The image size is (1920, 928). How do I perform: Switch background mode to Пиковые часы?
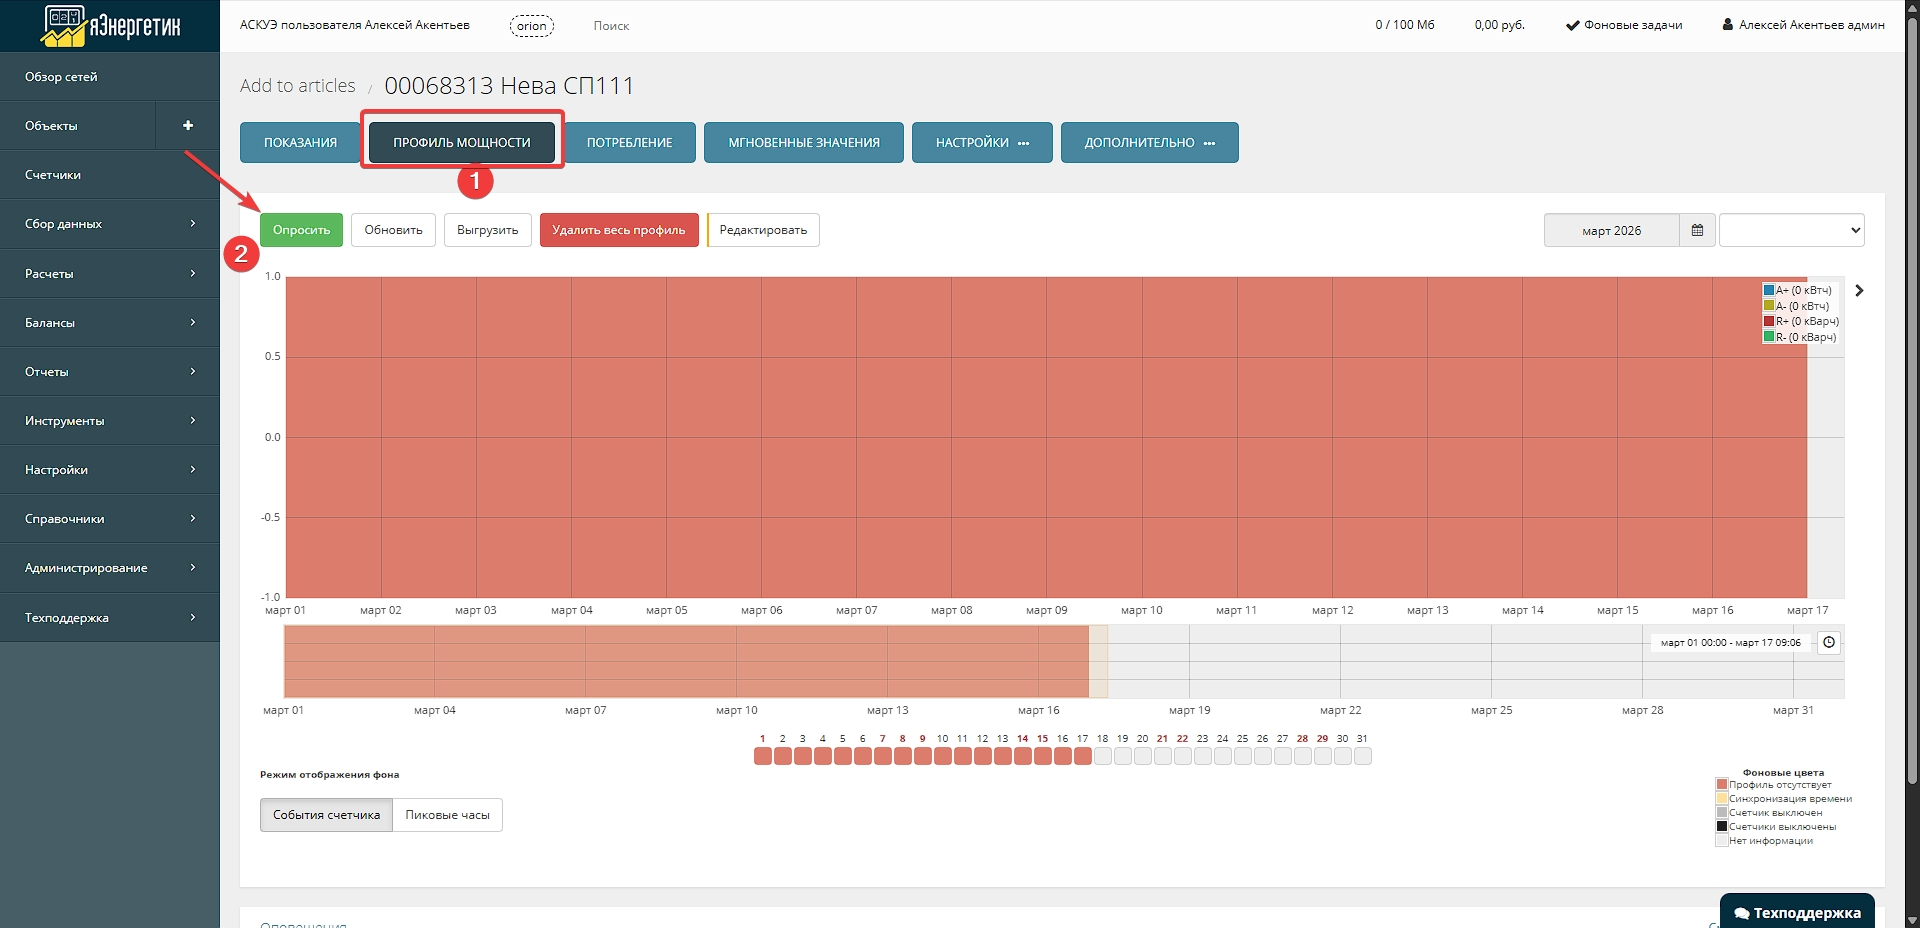pos(447,815)
